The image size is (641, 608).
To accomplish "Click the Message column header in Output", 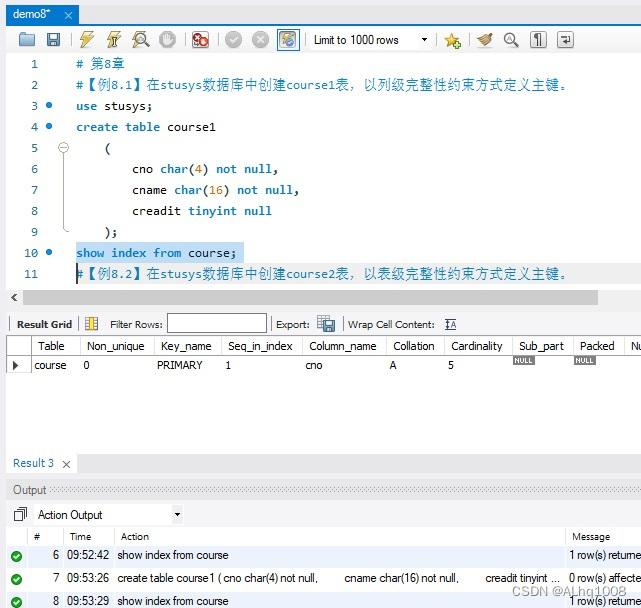I will coord(591,536).
